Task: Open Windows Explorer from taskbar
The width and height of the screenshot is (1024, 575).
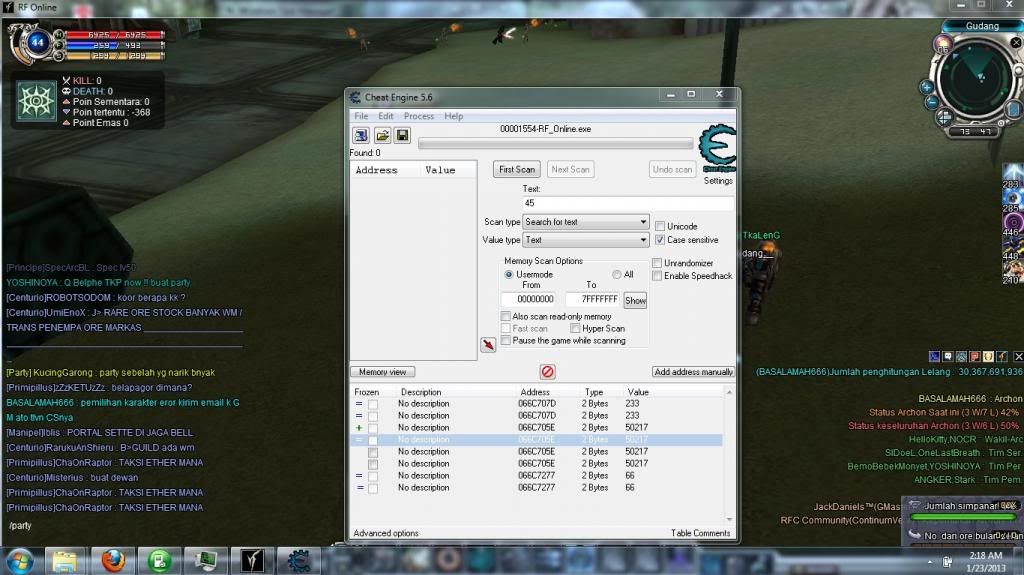Action: (65, 561)
